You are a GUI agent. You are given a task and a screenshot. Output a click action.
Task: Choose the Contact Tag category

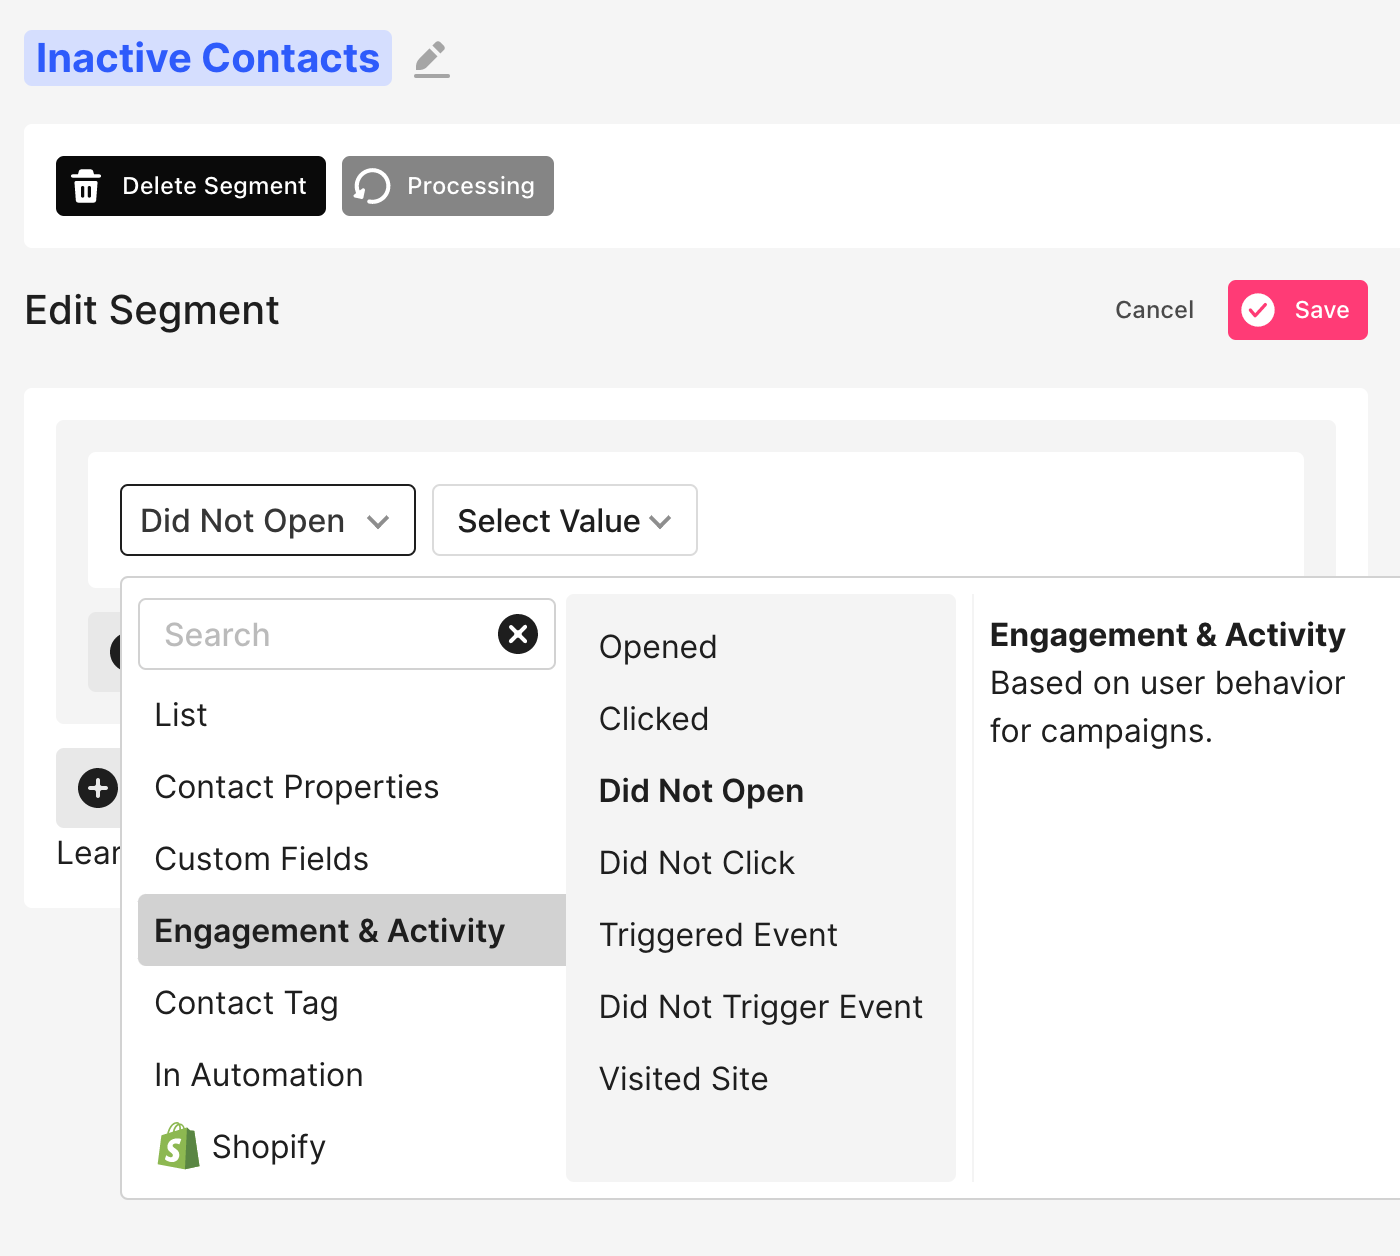click(x=247, y=1002)
